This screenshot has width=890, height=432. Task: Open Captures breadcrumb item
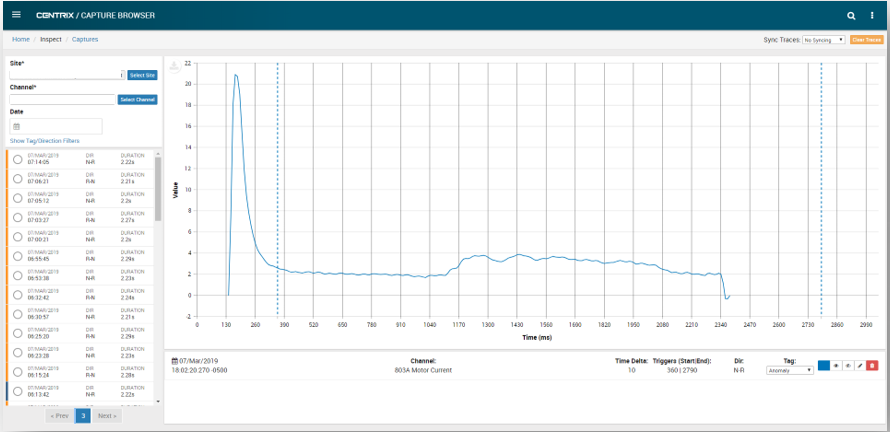85,40
